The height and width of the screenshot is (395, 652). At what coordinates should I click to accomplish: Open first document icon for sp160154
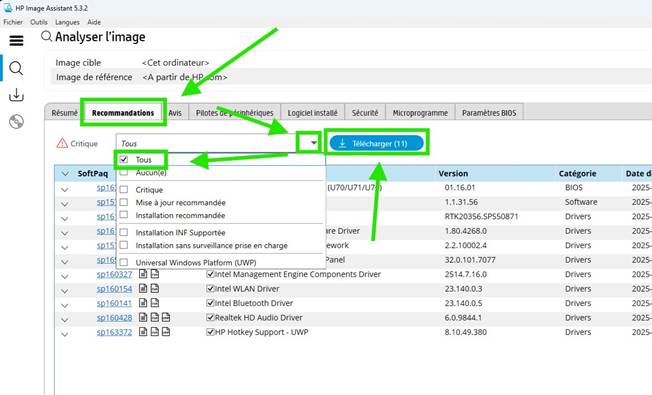point(143,288)
